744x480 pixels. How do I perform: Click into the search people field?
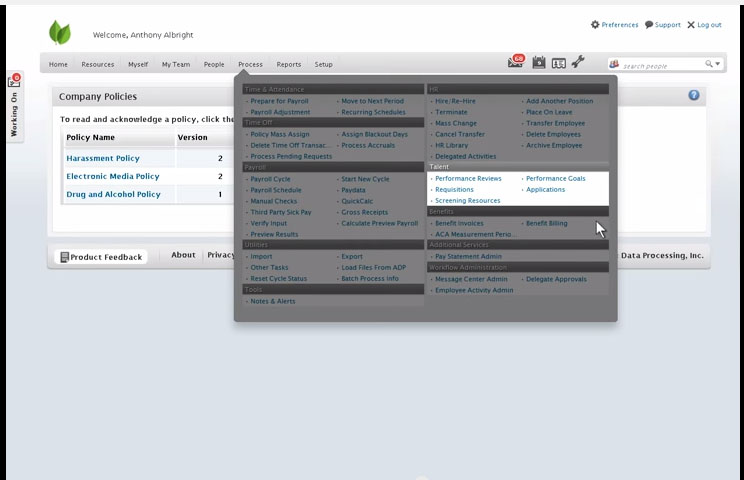662,66
